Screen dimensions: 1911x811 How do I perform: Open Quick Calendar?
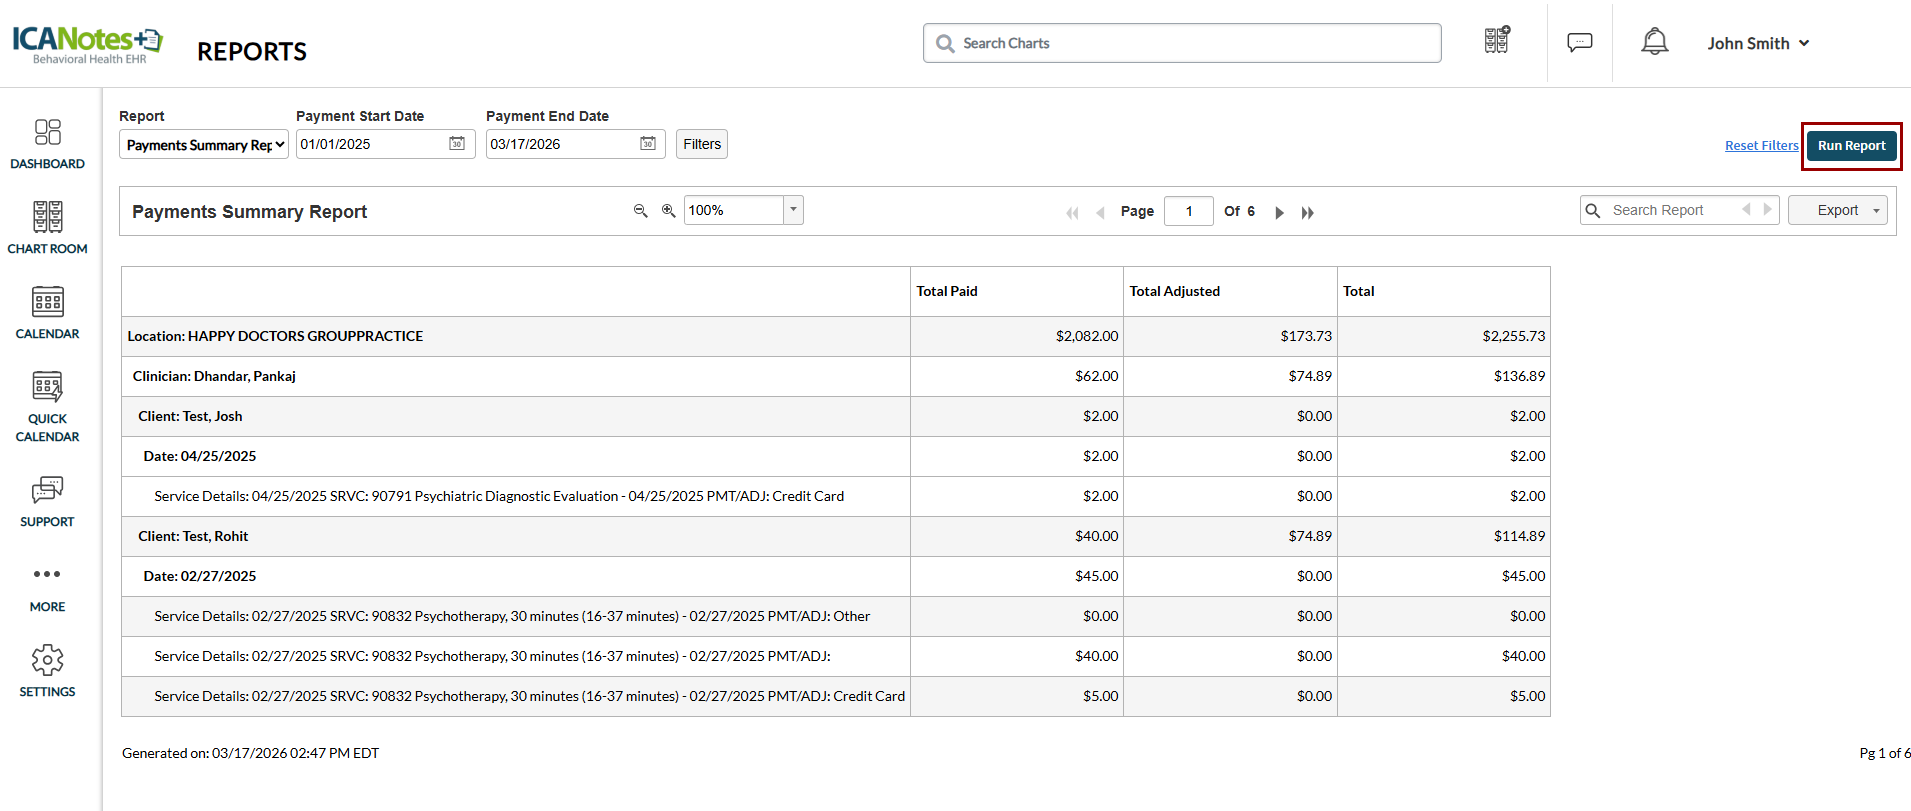click(x=47, y=405)
